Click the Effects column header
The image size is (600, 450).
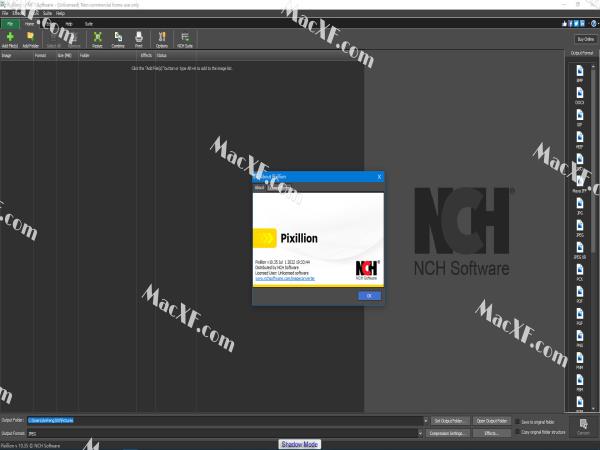pyautogui.click(x=146, y=55)
